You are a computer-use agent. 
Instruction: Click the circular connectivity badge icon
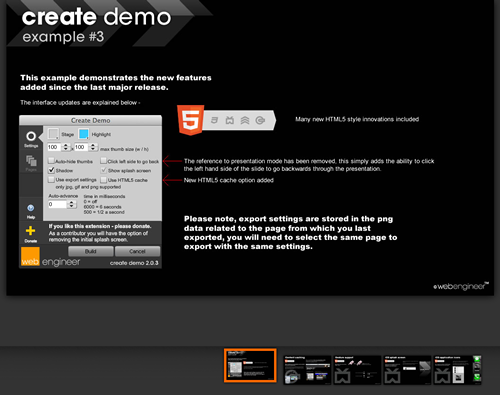pyautogui.click(x=260, y=120)
